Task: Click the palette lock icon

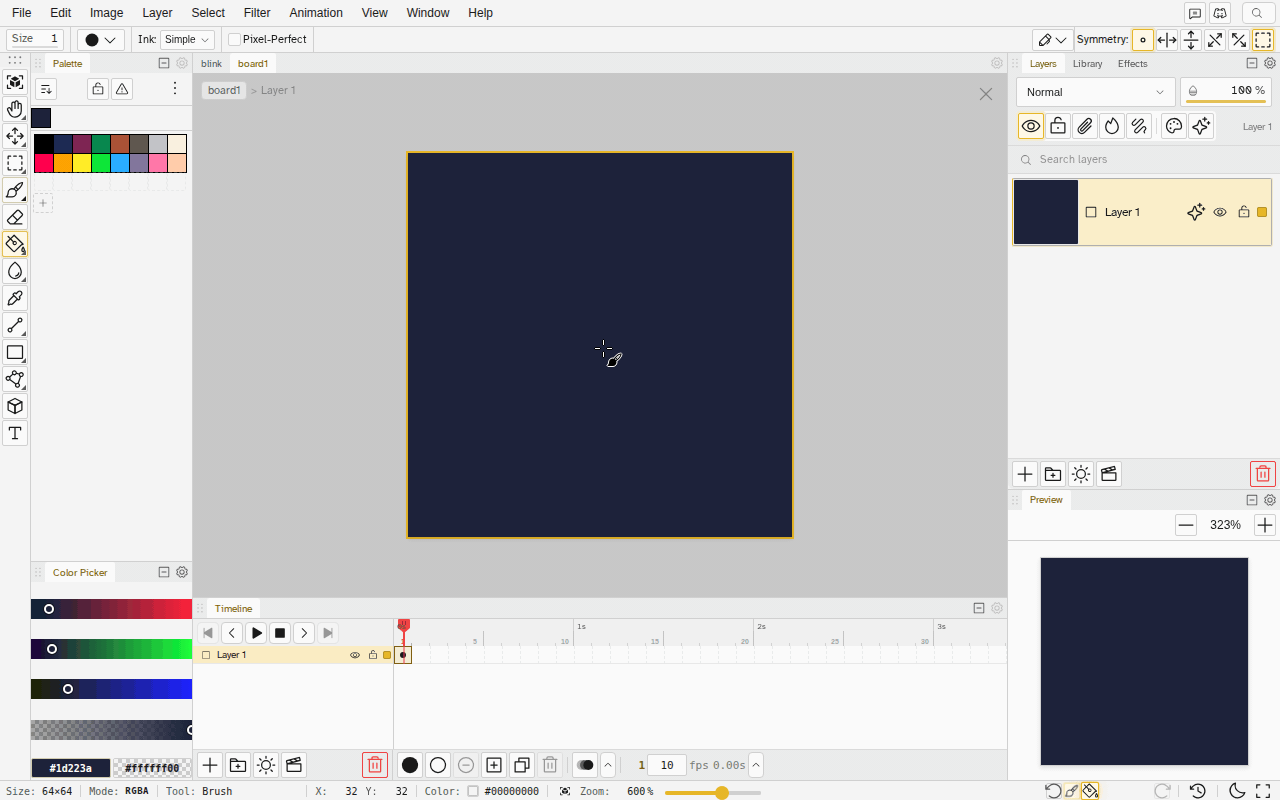Action: tap(98, 89)
